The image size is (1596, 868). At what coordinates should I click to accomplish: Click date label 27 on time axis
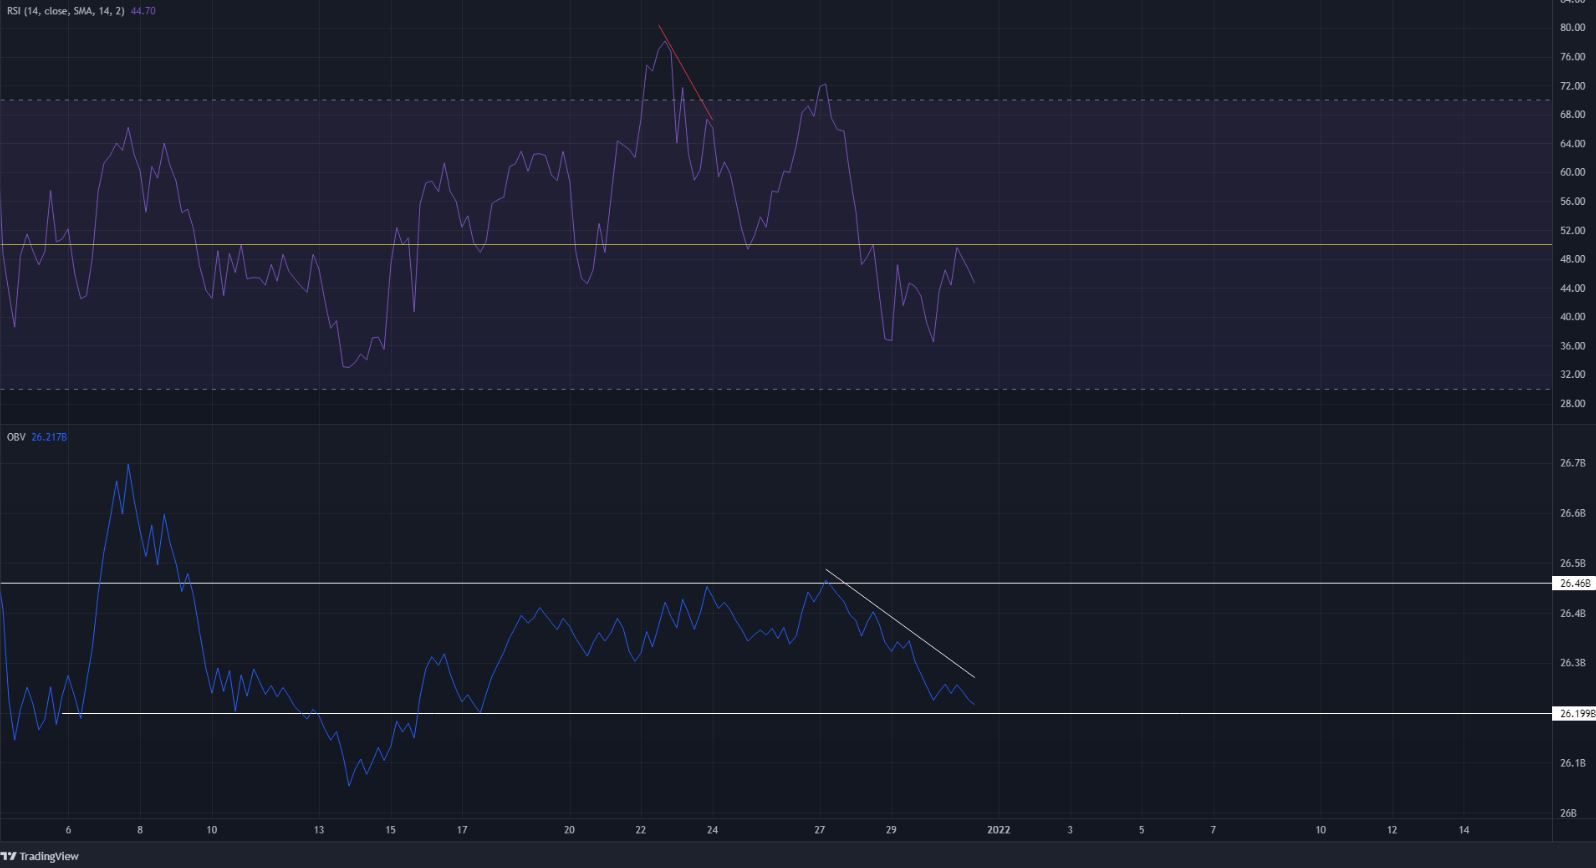pos(820,829)
